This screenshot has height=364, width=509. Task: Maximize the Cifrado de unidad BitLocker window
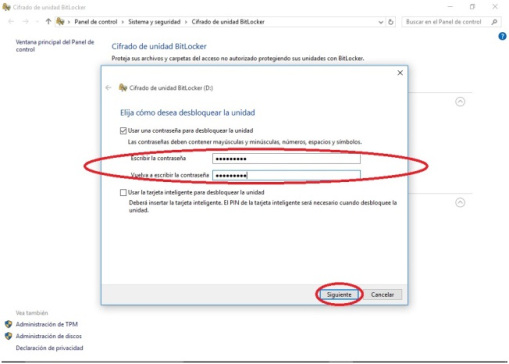click(x=472, y=7)
